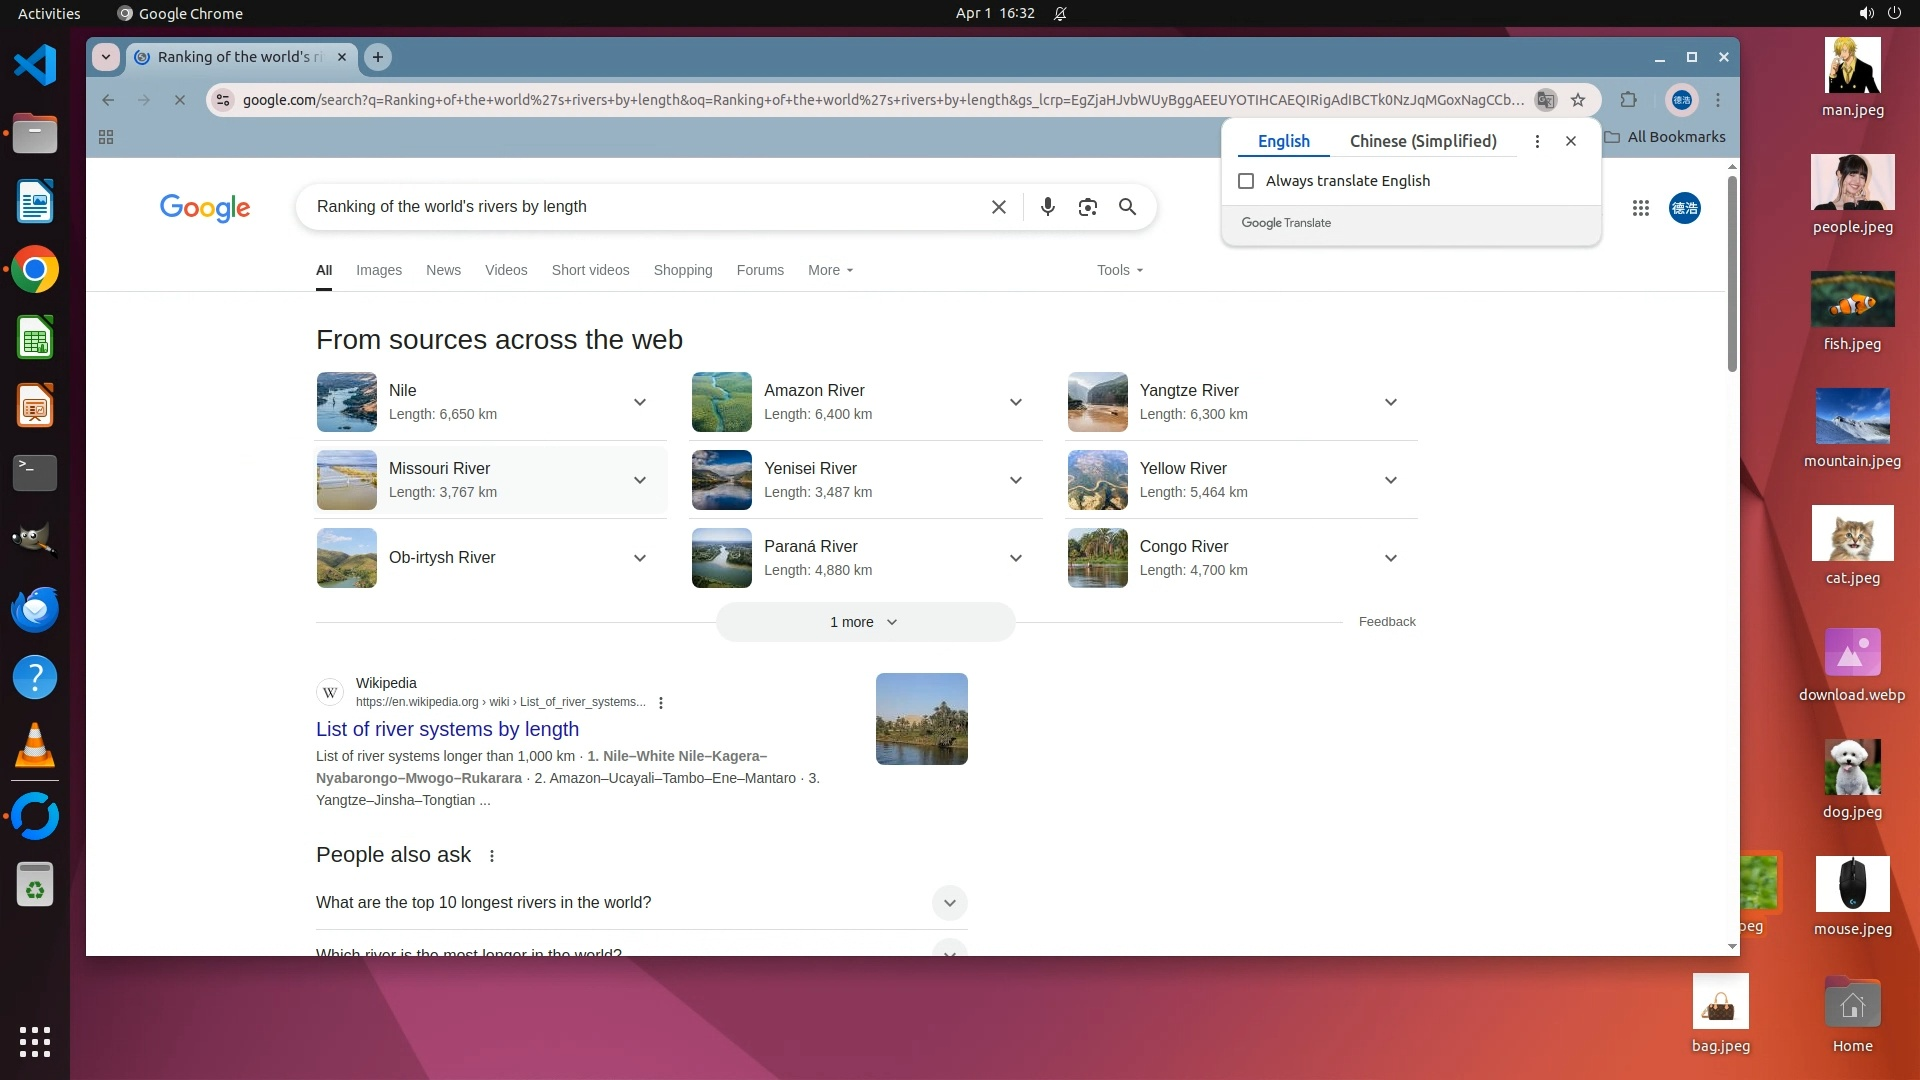The width and height of the screenshot is (1920, 1080).
Task: Open Google Lens image search icon
Action: click(x=1087, y=207)
